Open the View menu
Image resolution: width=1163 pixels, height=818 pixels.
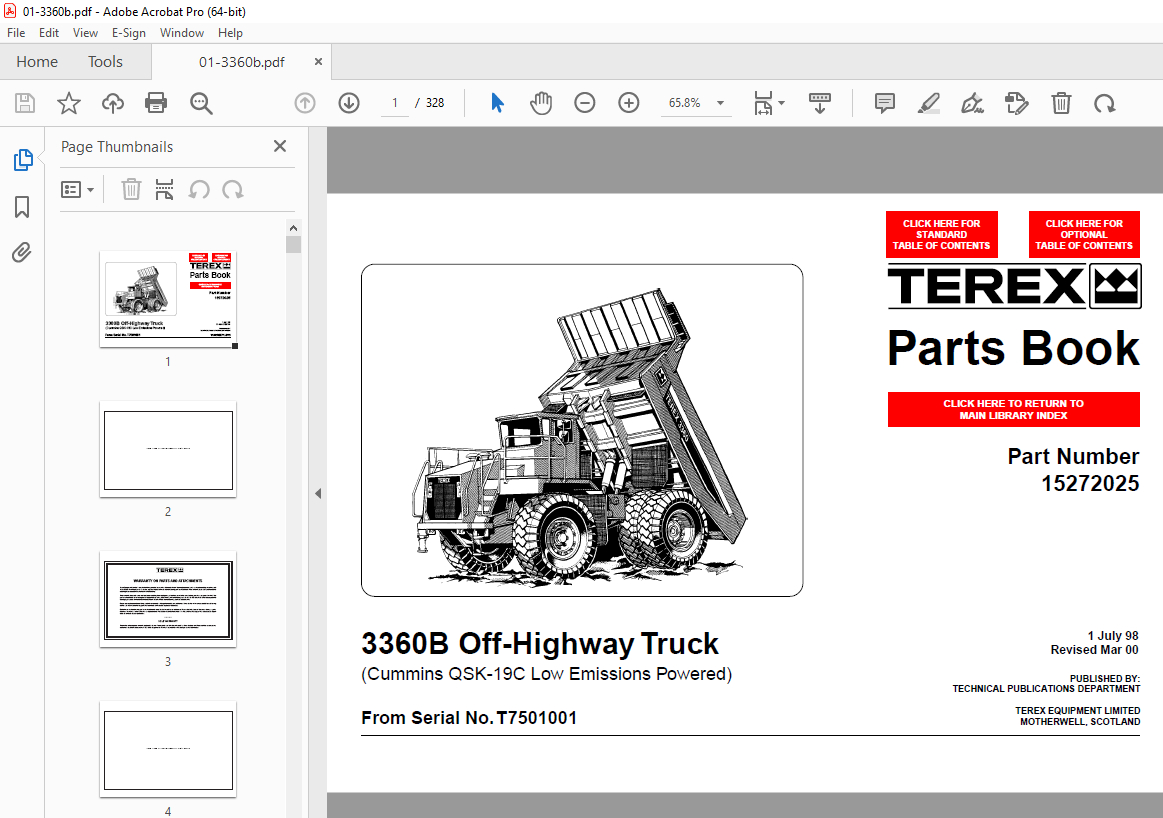pos(85,33)
